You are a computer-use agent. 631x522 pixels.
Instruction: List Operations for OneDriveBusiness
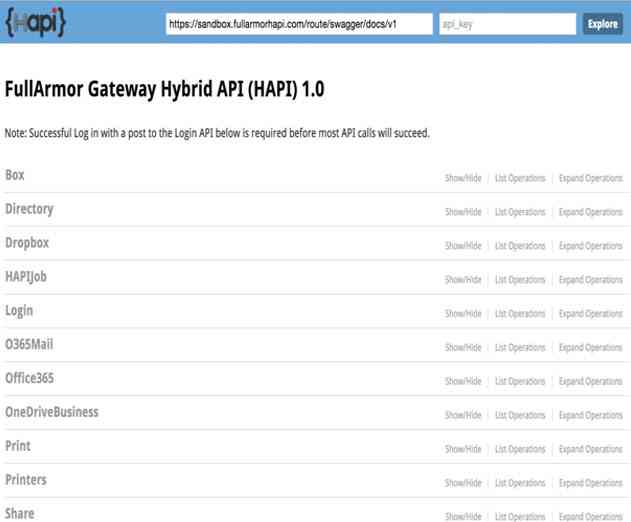click(520, 415)
